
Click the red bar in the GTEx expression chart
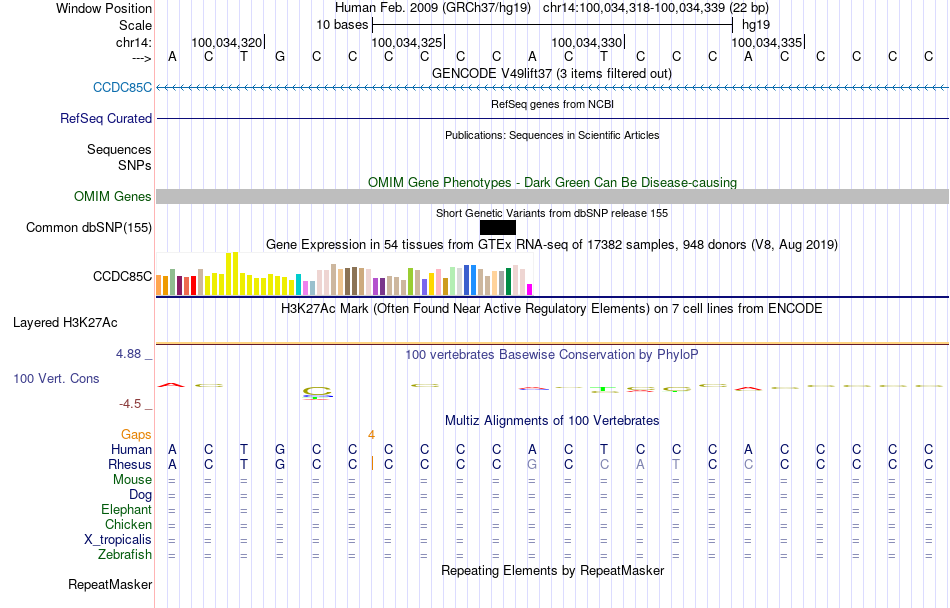coord(193,285)
